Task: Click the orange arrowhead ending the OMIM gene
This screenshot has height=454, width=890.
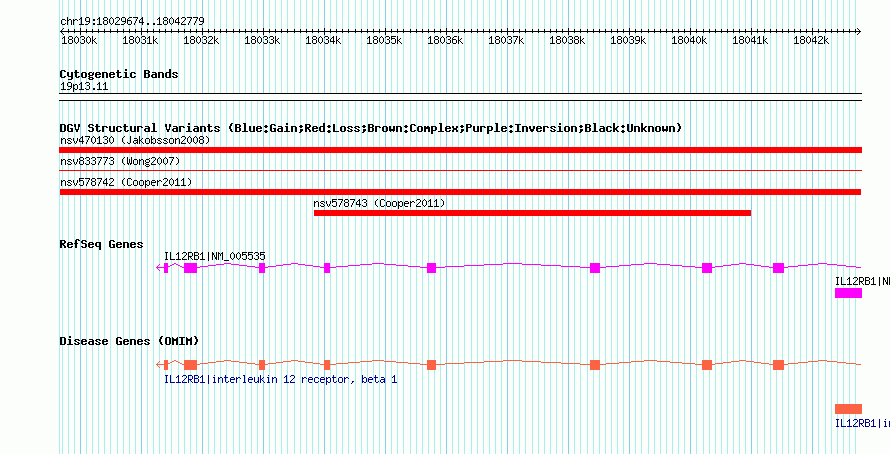Action: tap(159, 365)
